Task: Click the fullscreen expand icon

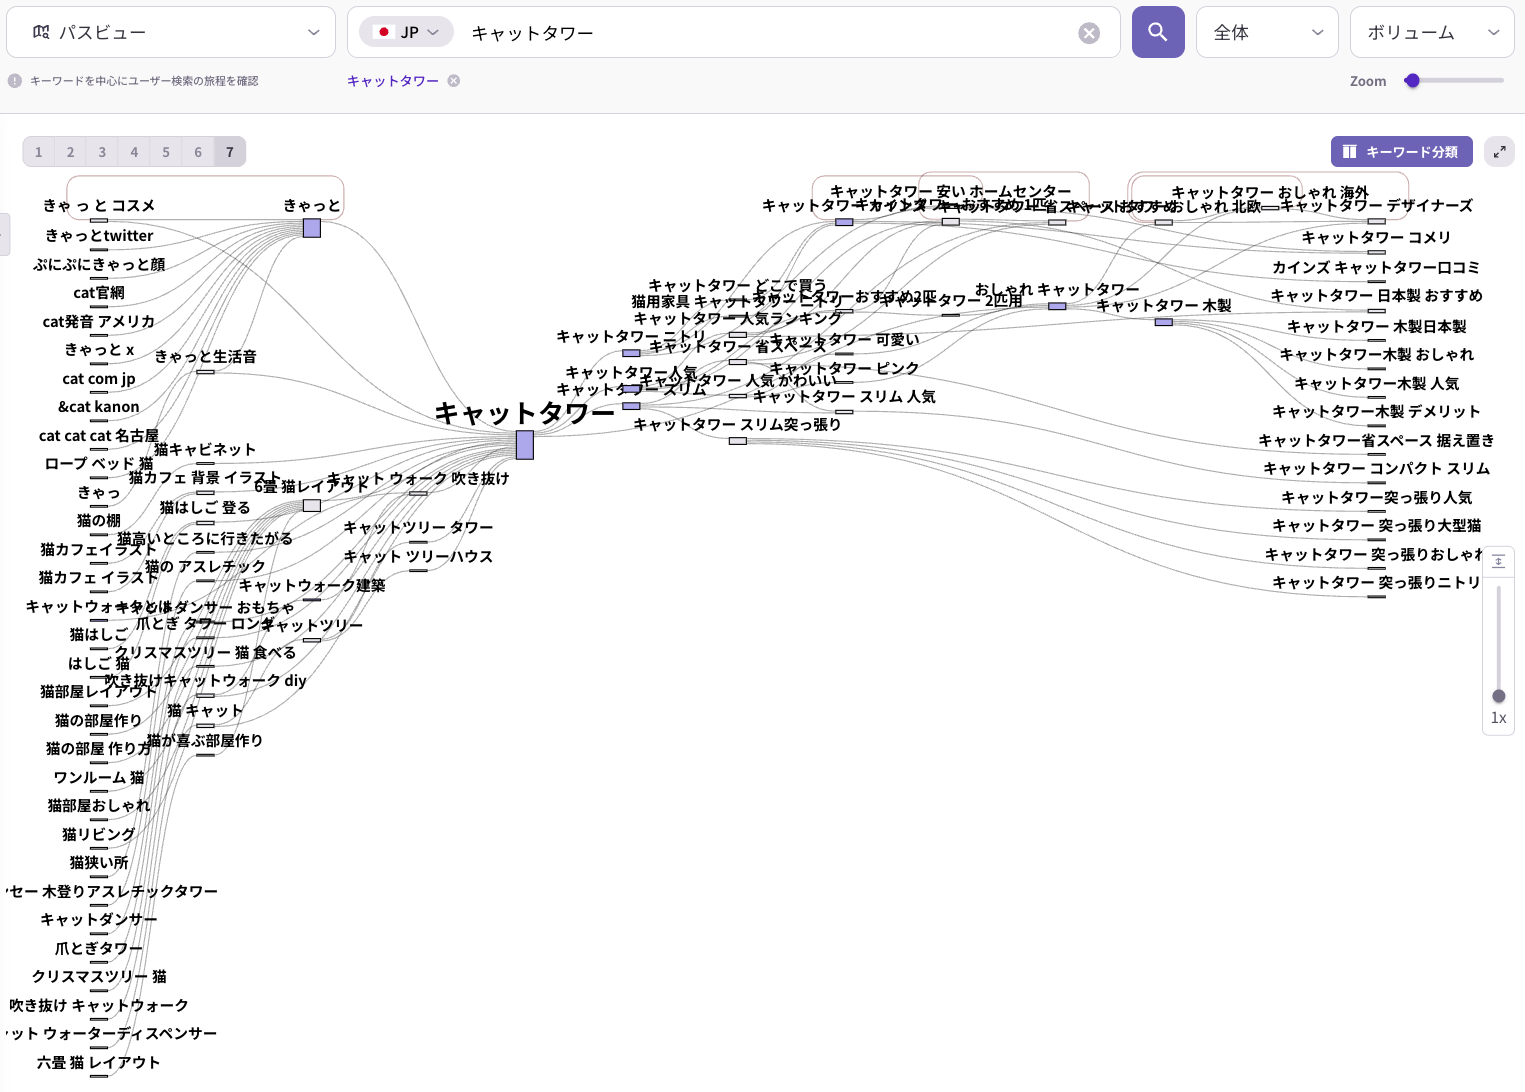Action: [1499, 152]
